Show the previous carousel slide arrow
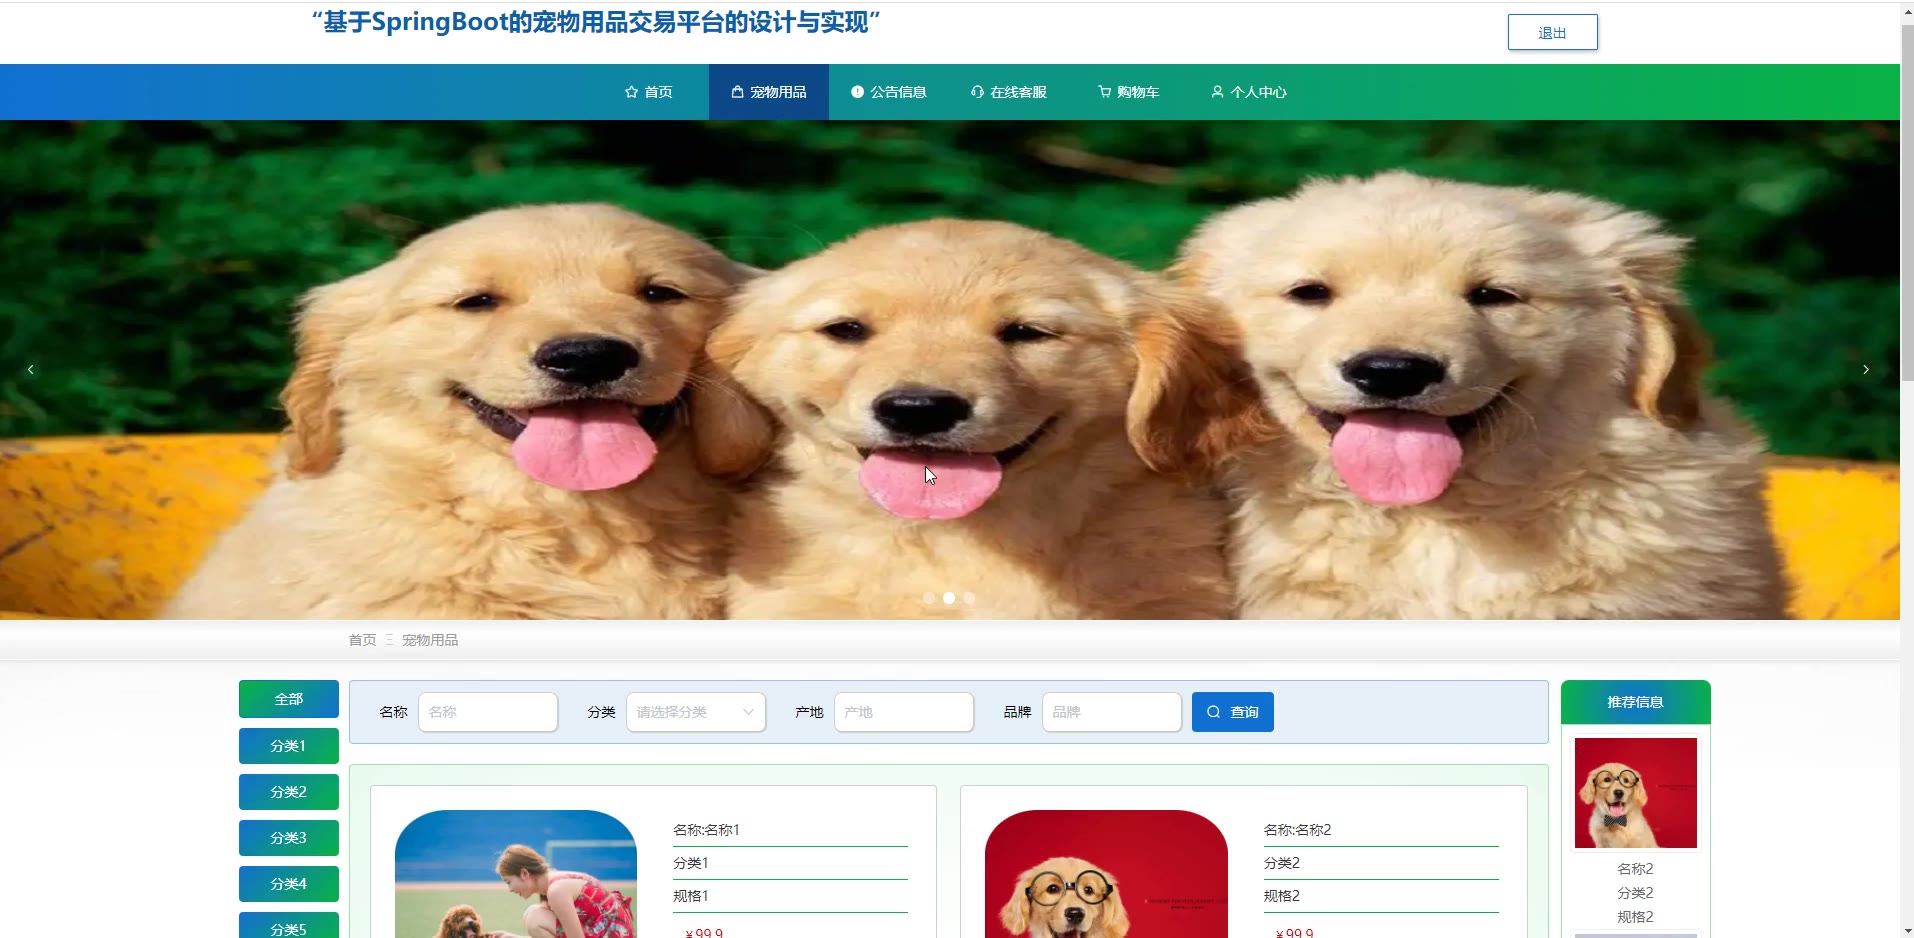 31,370
